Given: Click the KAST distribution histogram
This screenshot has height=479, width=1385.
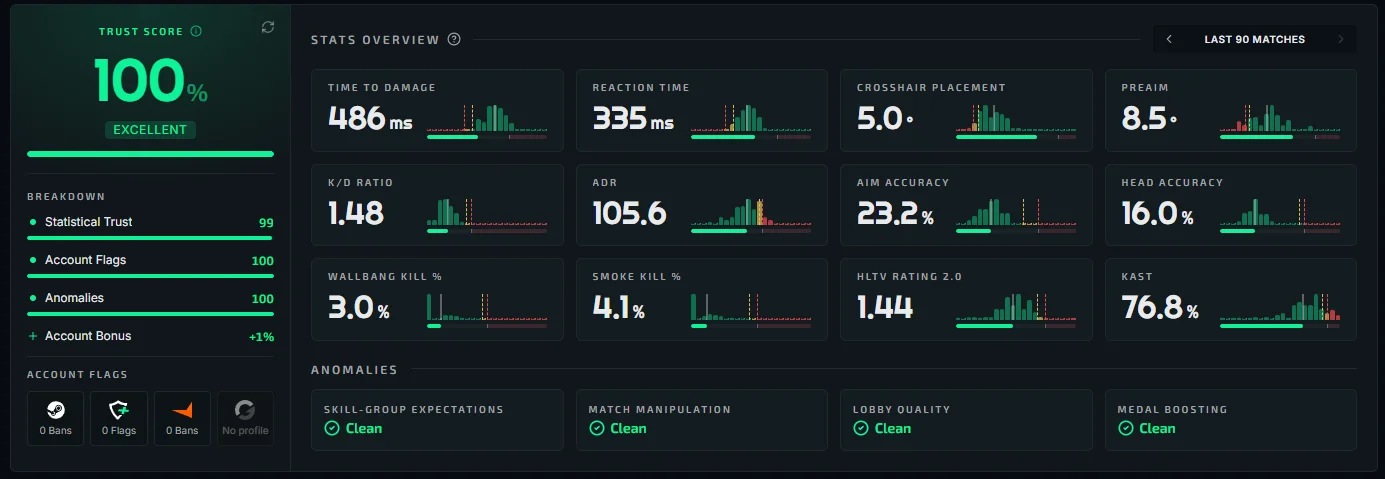Looking at the screenshot, I should 1280,306.
